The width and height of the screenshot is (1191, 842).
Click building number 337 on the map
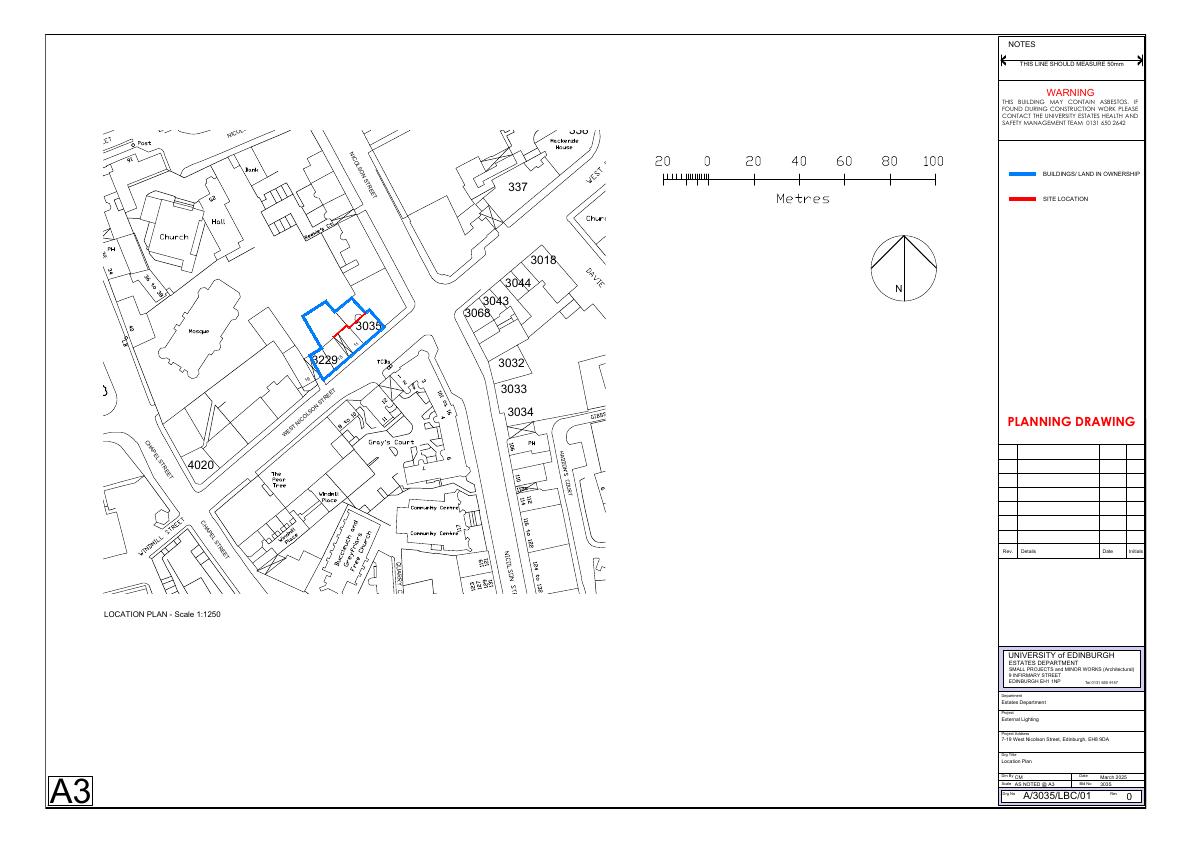pyautogui.click(x=518, y=187)
